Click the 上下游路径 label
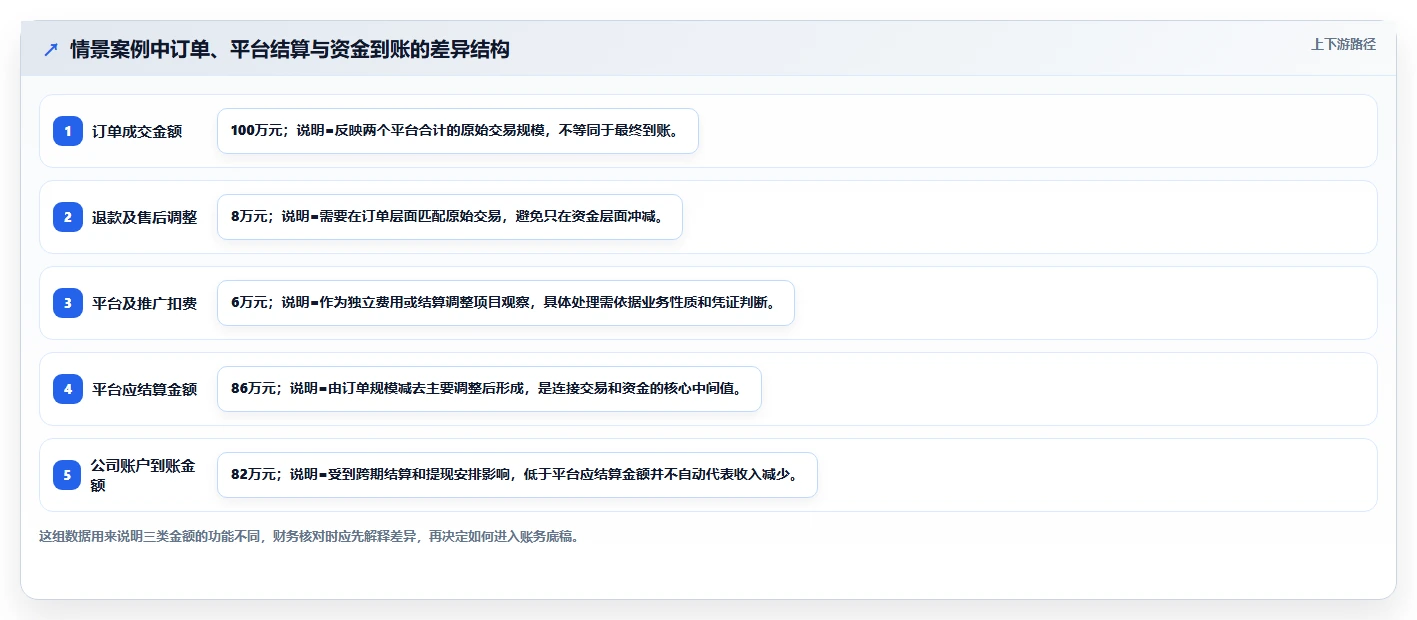The height and width of the screenshot is (620, 1417). point(1343,44)
